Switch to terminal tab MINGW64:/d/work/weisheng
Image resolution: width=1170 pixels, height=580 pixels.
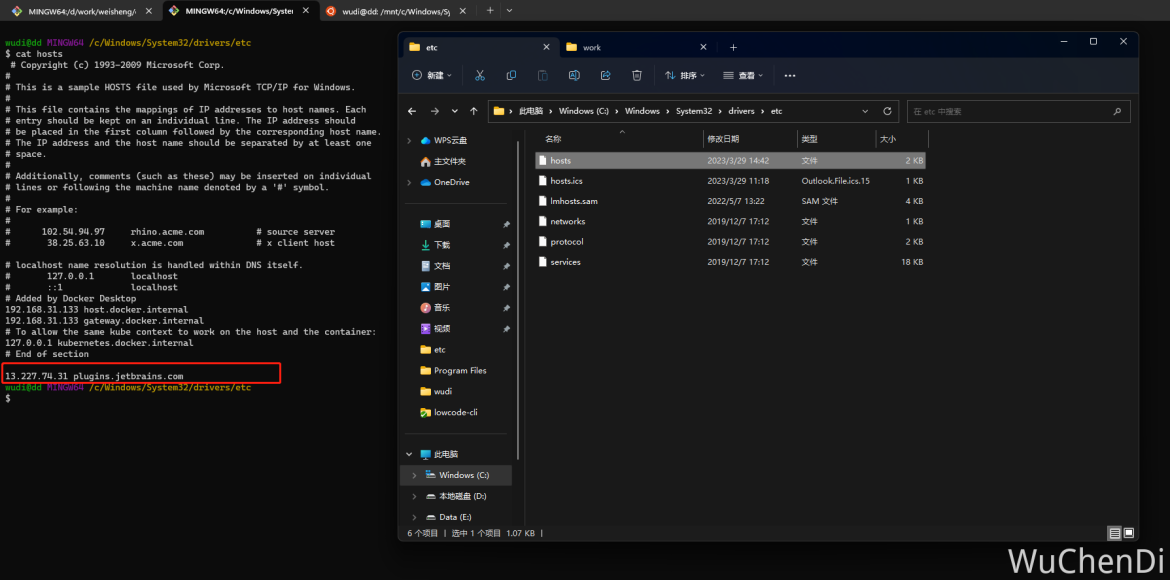[83, 10]
